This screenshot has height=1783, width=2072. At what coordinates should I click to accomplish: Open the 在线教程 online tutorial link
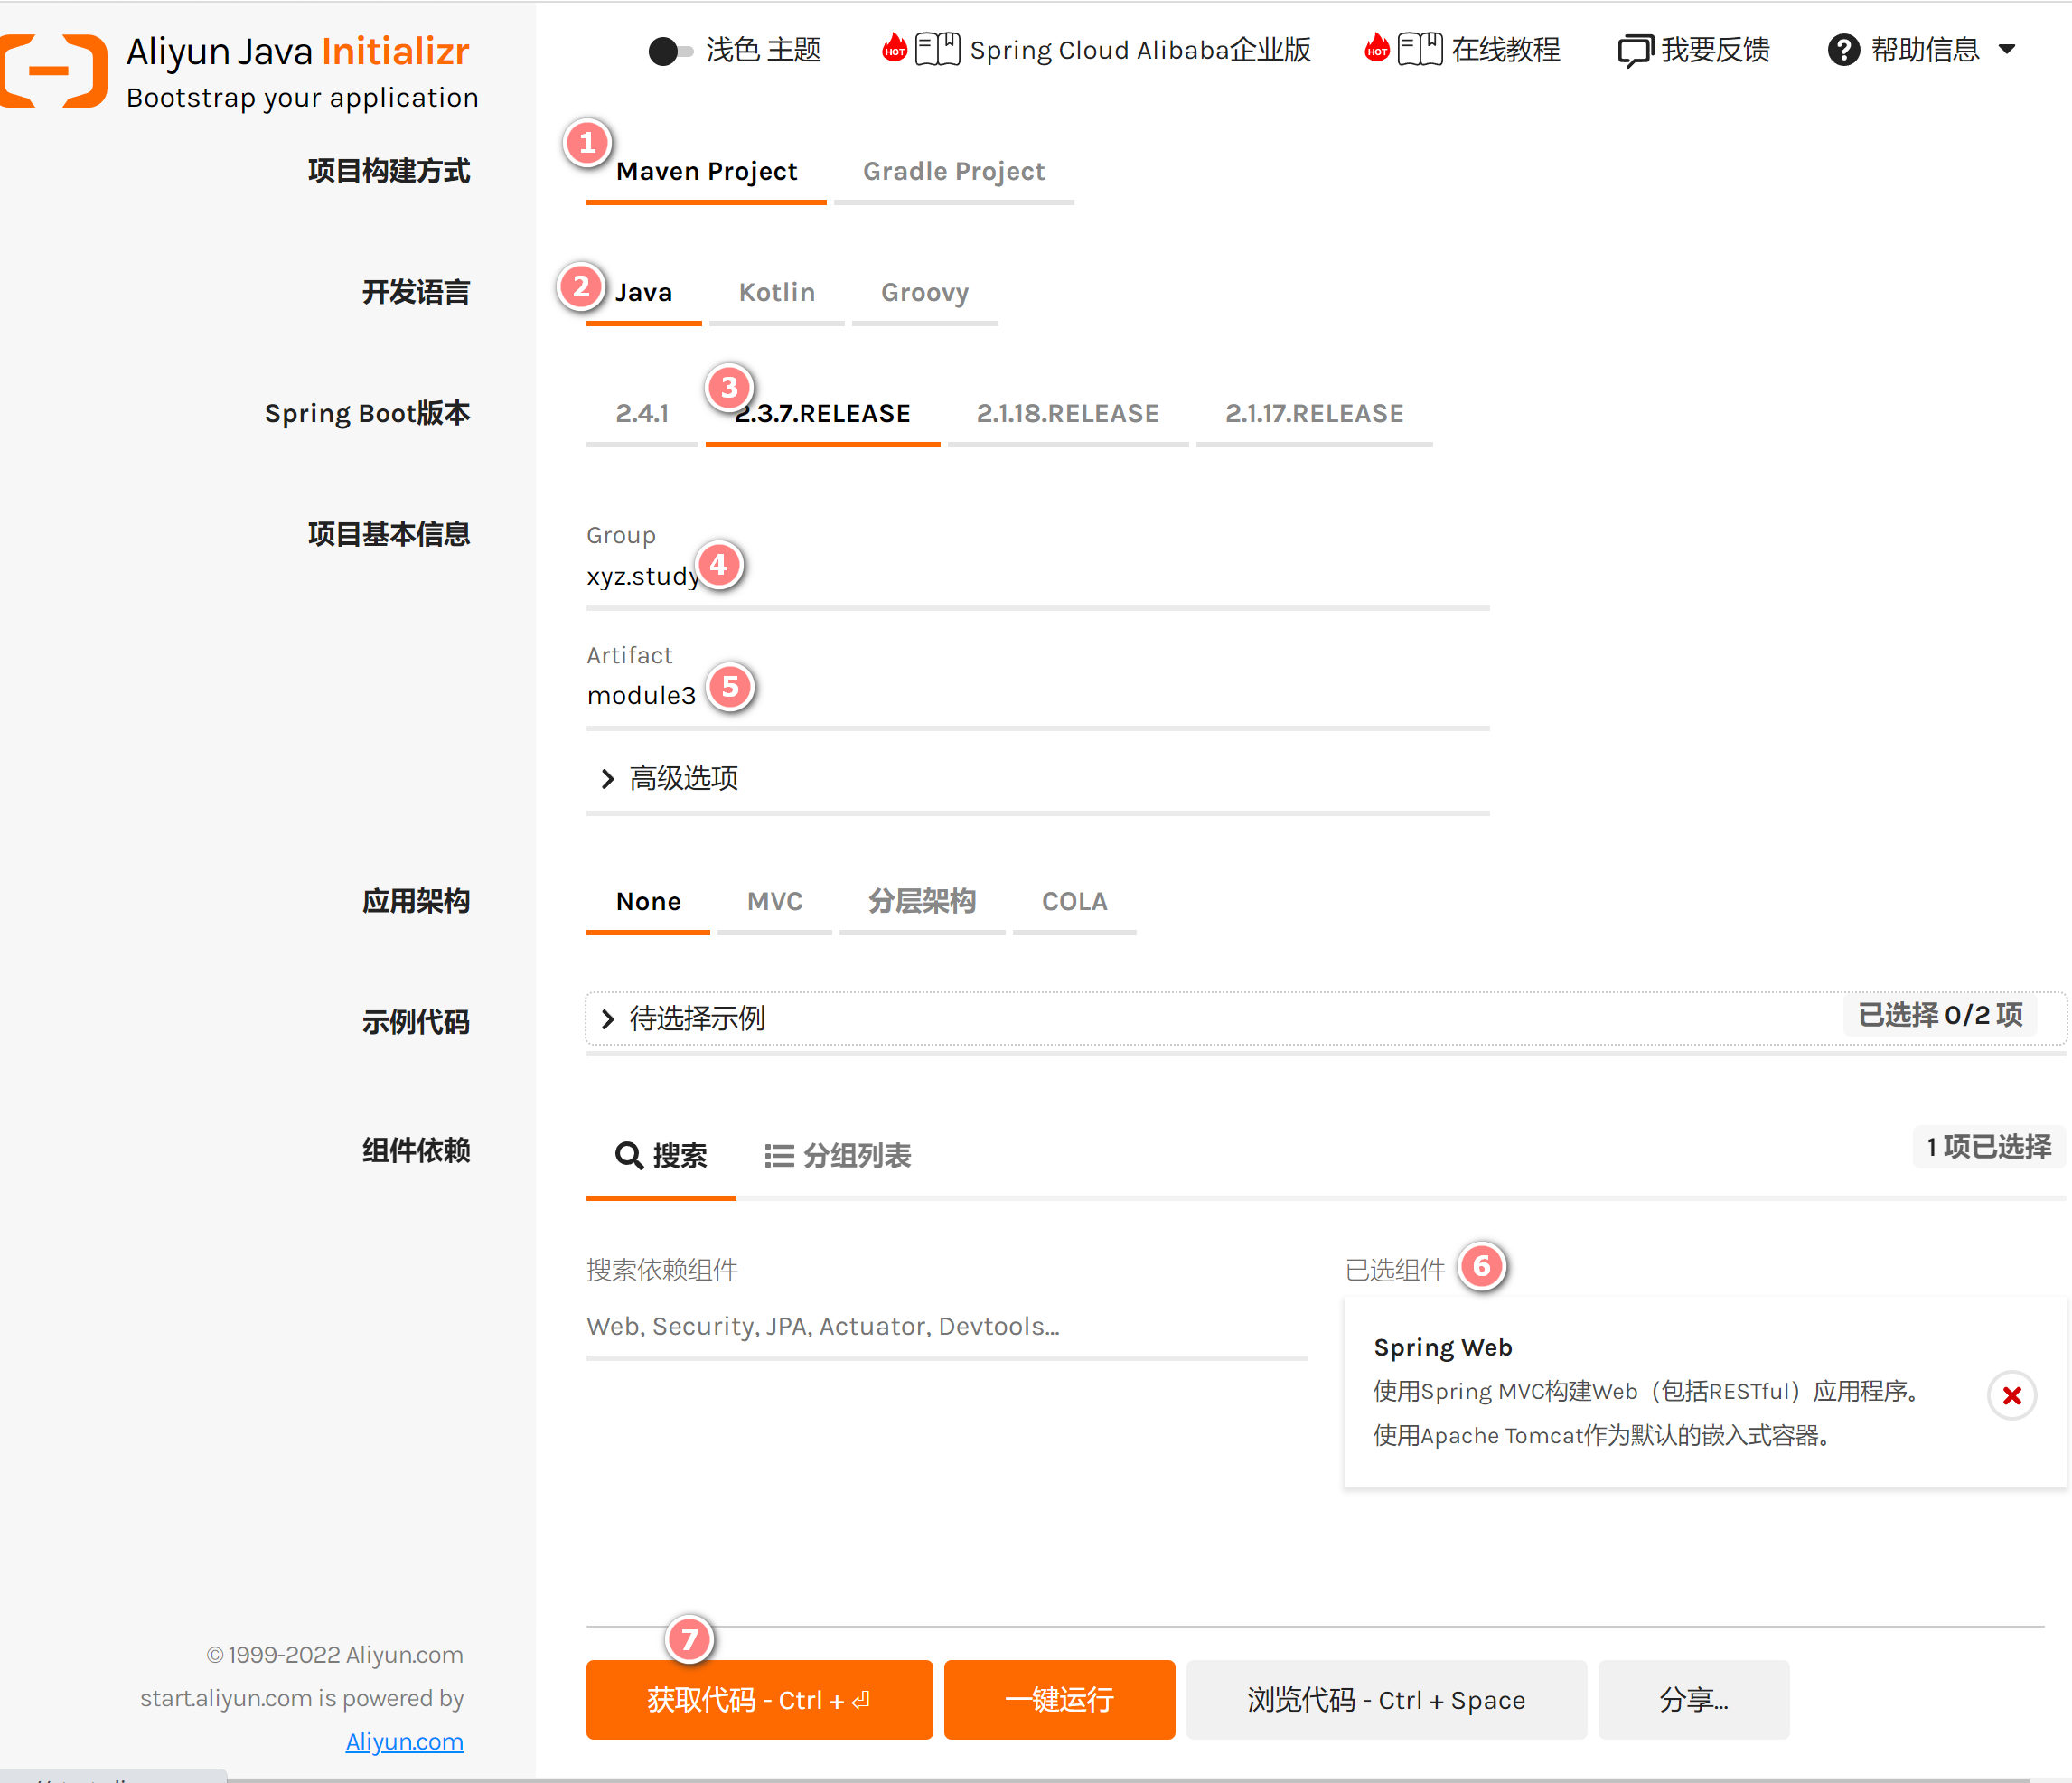click(1505, 50)
